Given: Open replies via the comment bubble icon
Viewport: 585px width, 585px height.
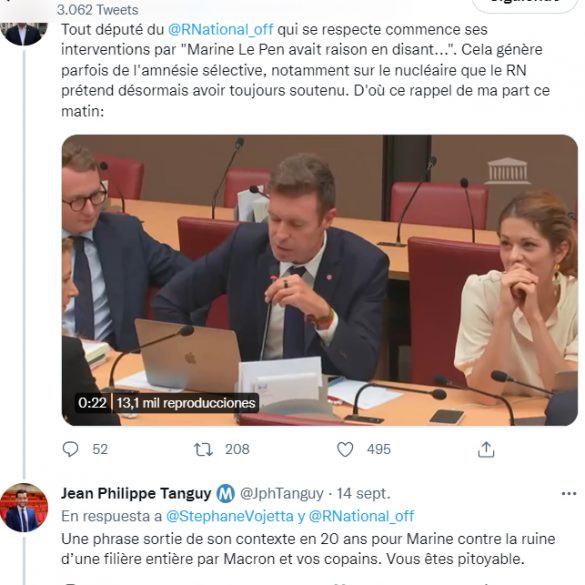Looking at the screenshot, I should point(71,449).
